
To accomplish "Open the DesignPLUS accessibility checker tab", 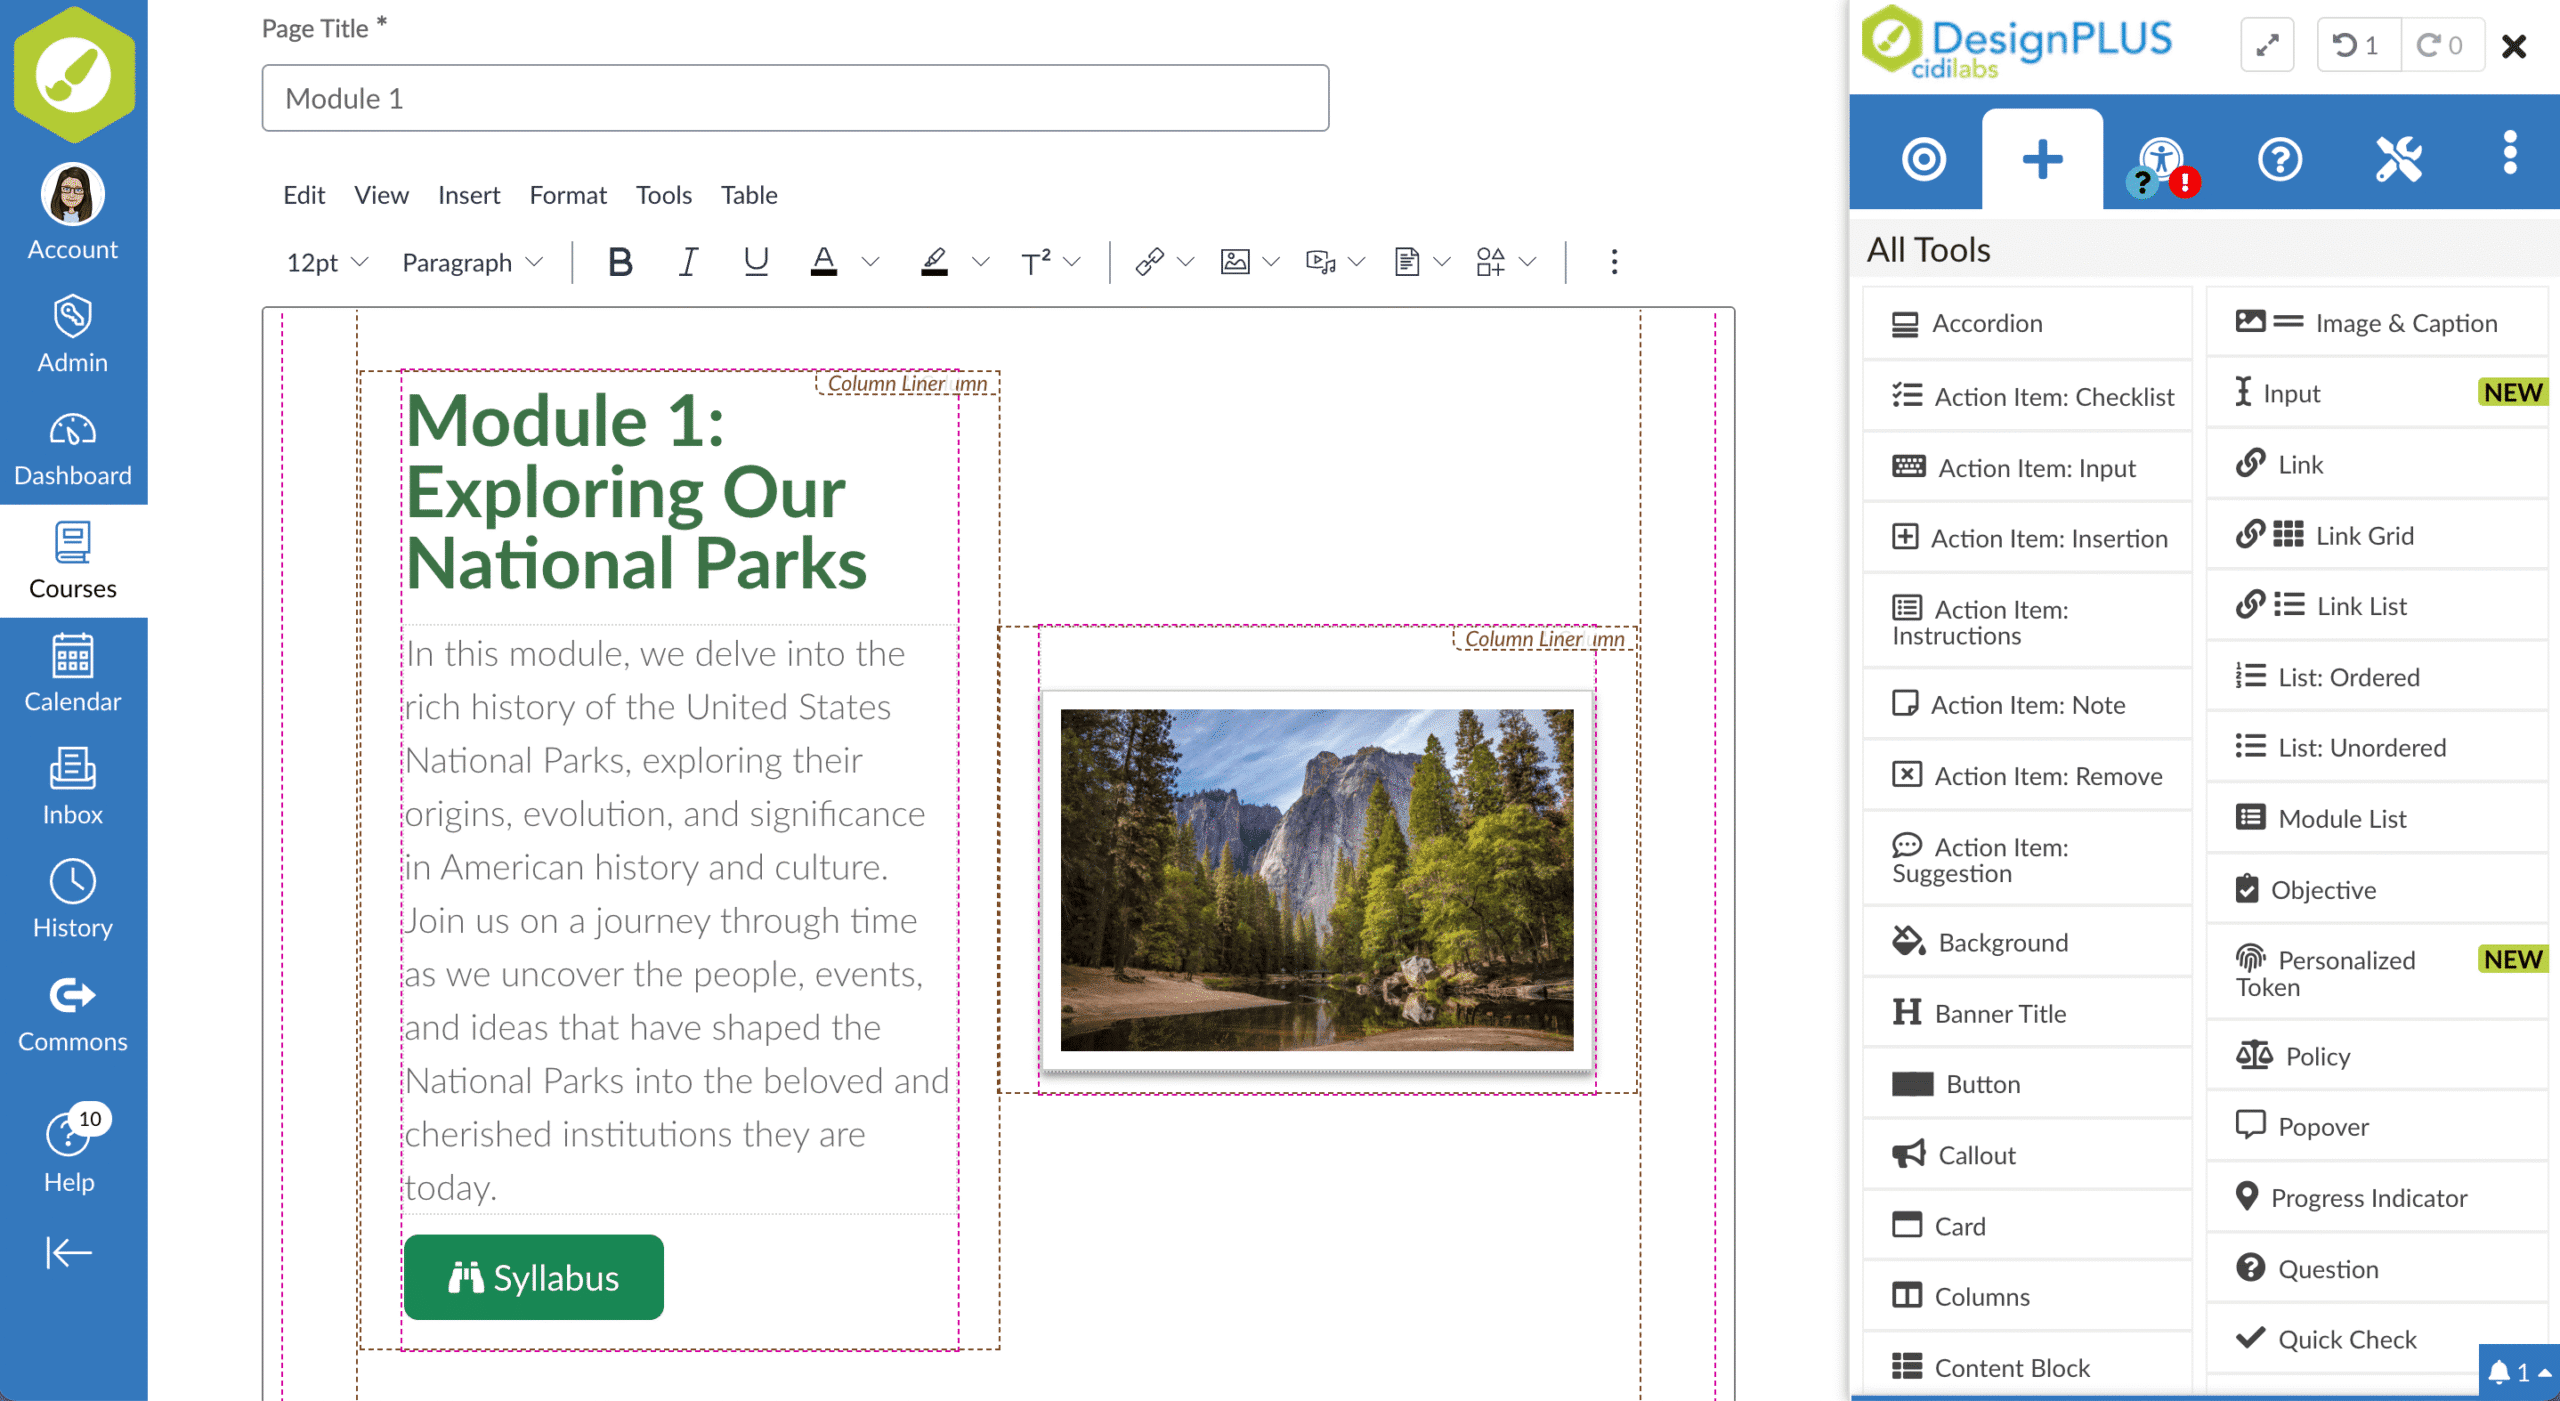I will (2161, 160).
